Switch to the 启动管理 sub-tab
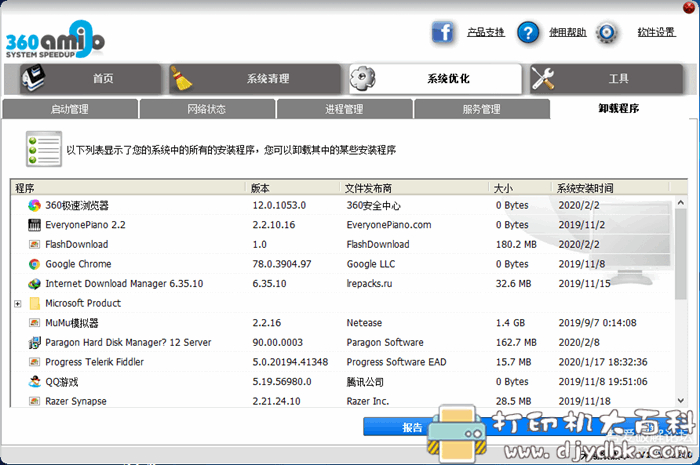The height and width of the screenshot is (465, 700). (x=70, y=109)
